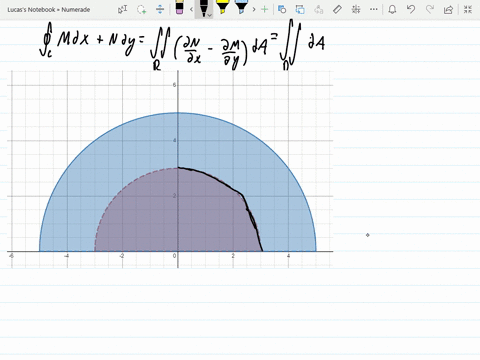480x360 pixels.
Task: Choose the select objects or type text tool
Action: tap(123, 9)
